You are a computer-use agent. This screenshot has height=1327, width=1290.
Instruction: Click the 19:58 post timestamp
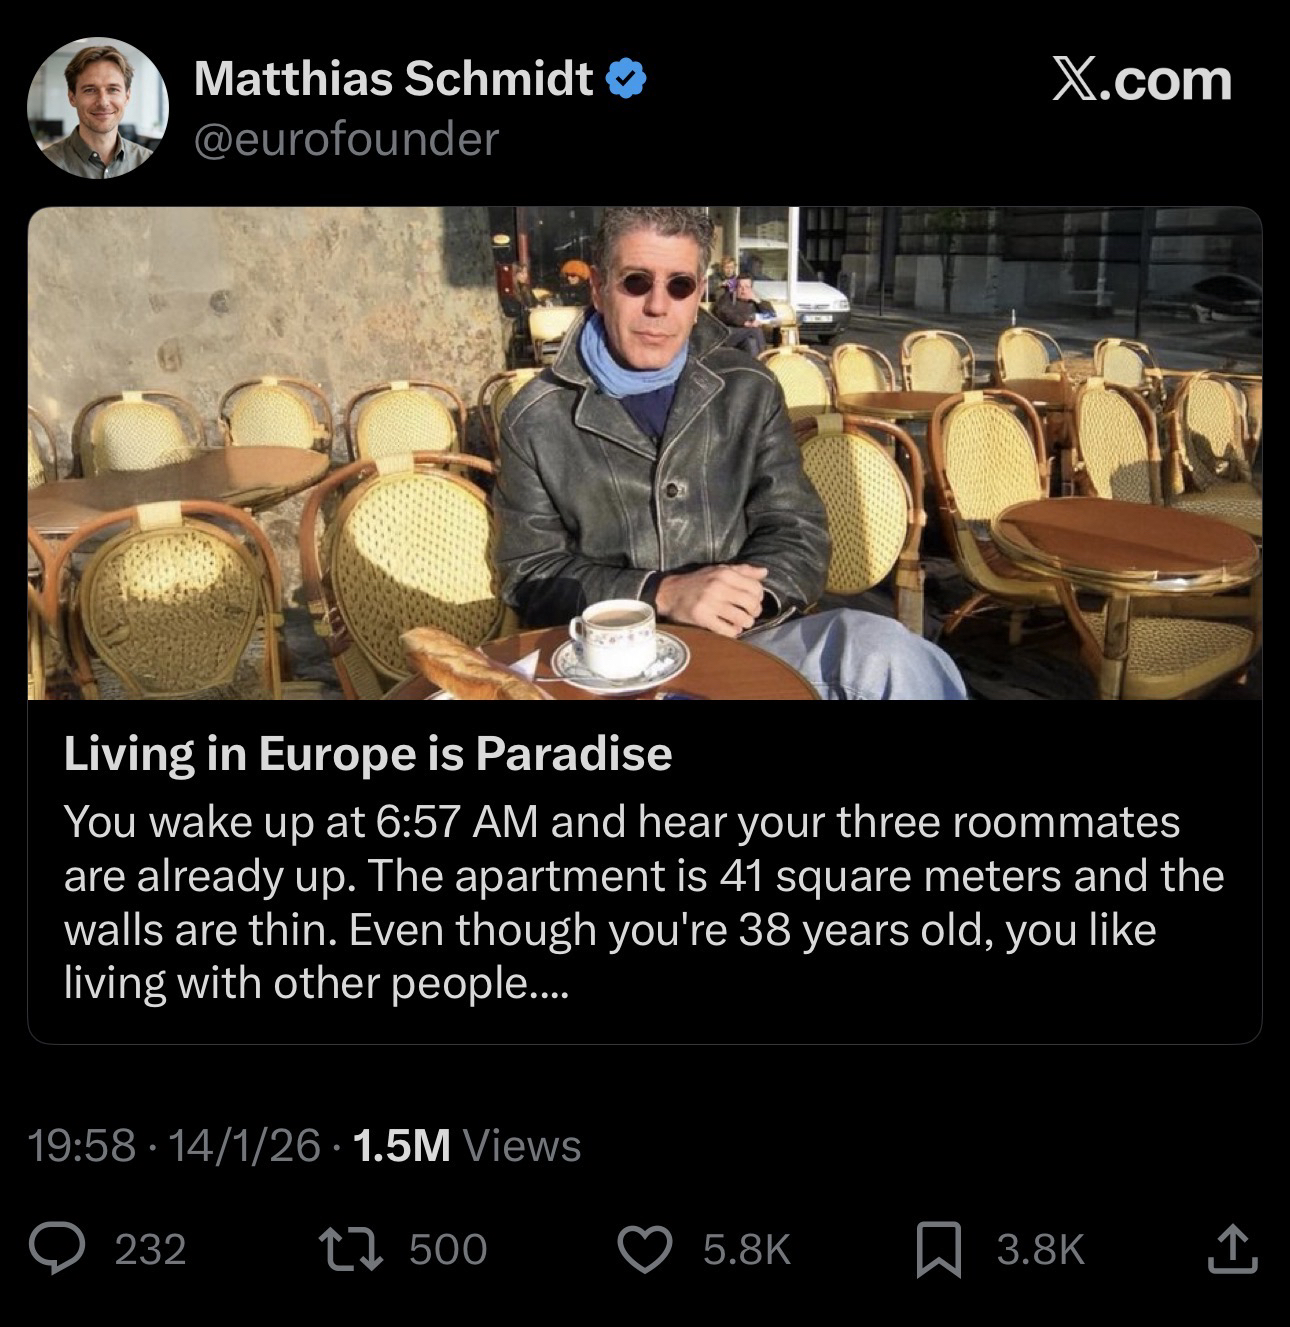click(x=82, y=1146)
